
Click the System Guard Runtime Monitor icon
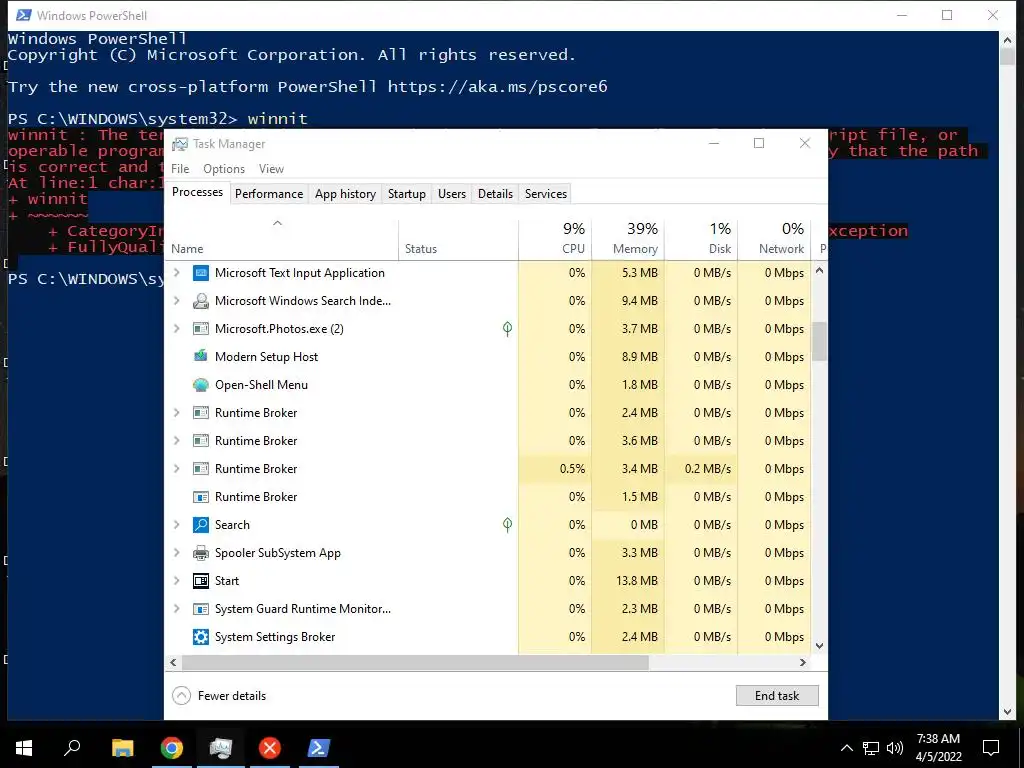[200, 609]
